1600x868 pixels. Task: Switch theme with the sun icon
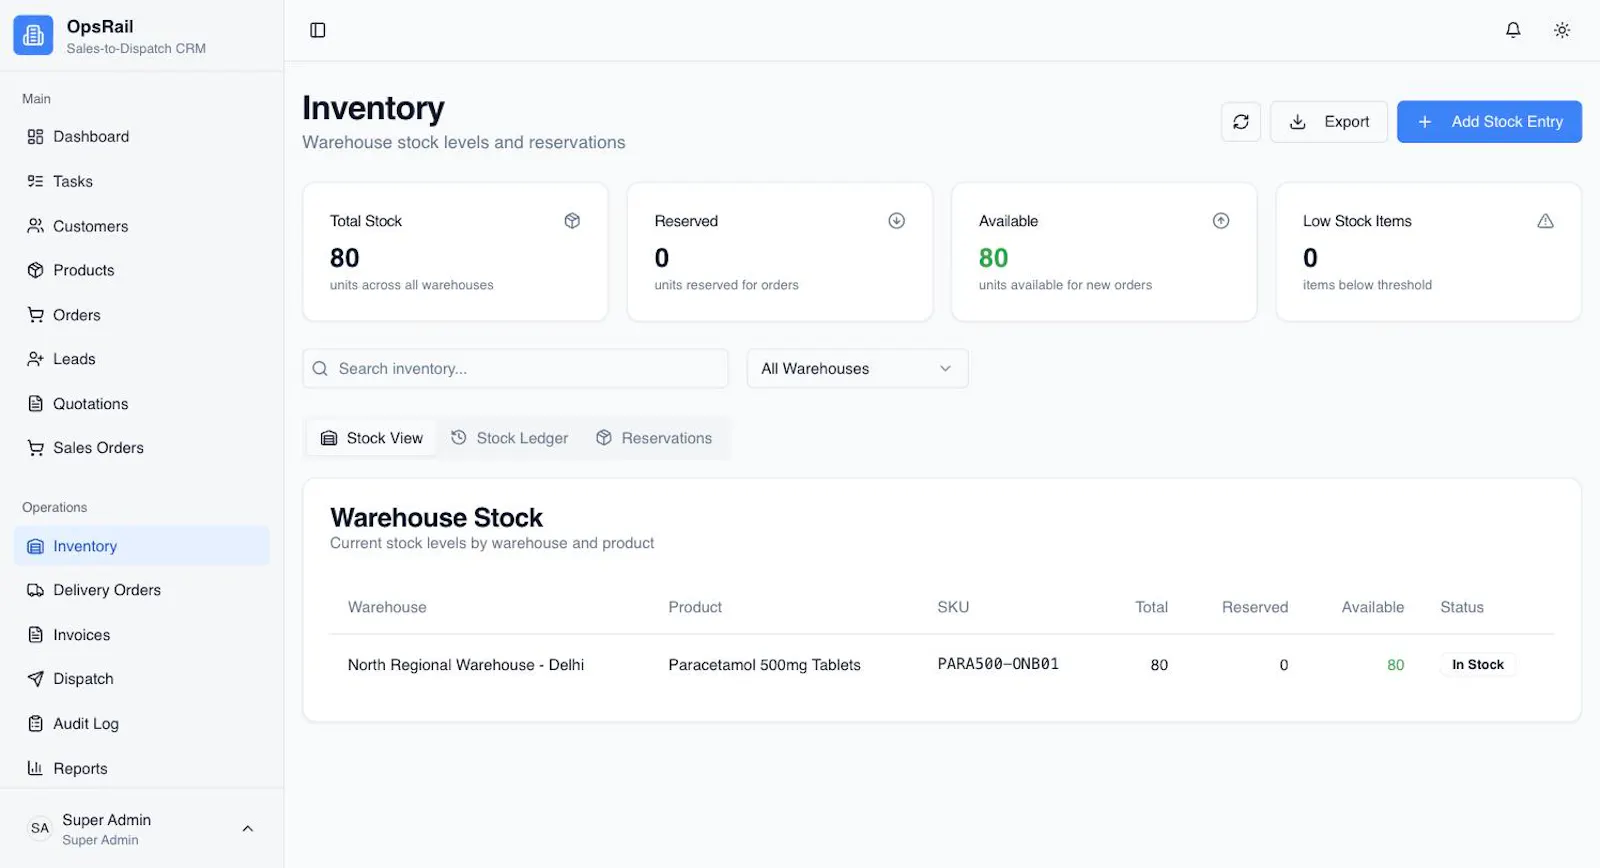(x=1562, y=30)
